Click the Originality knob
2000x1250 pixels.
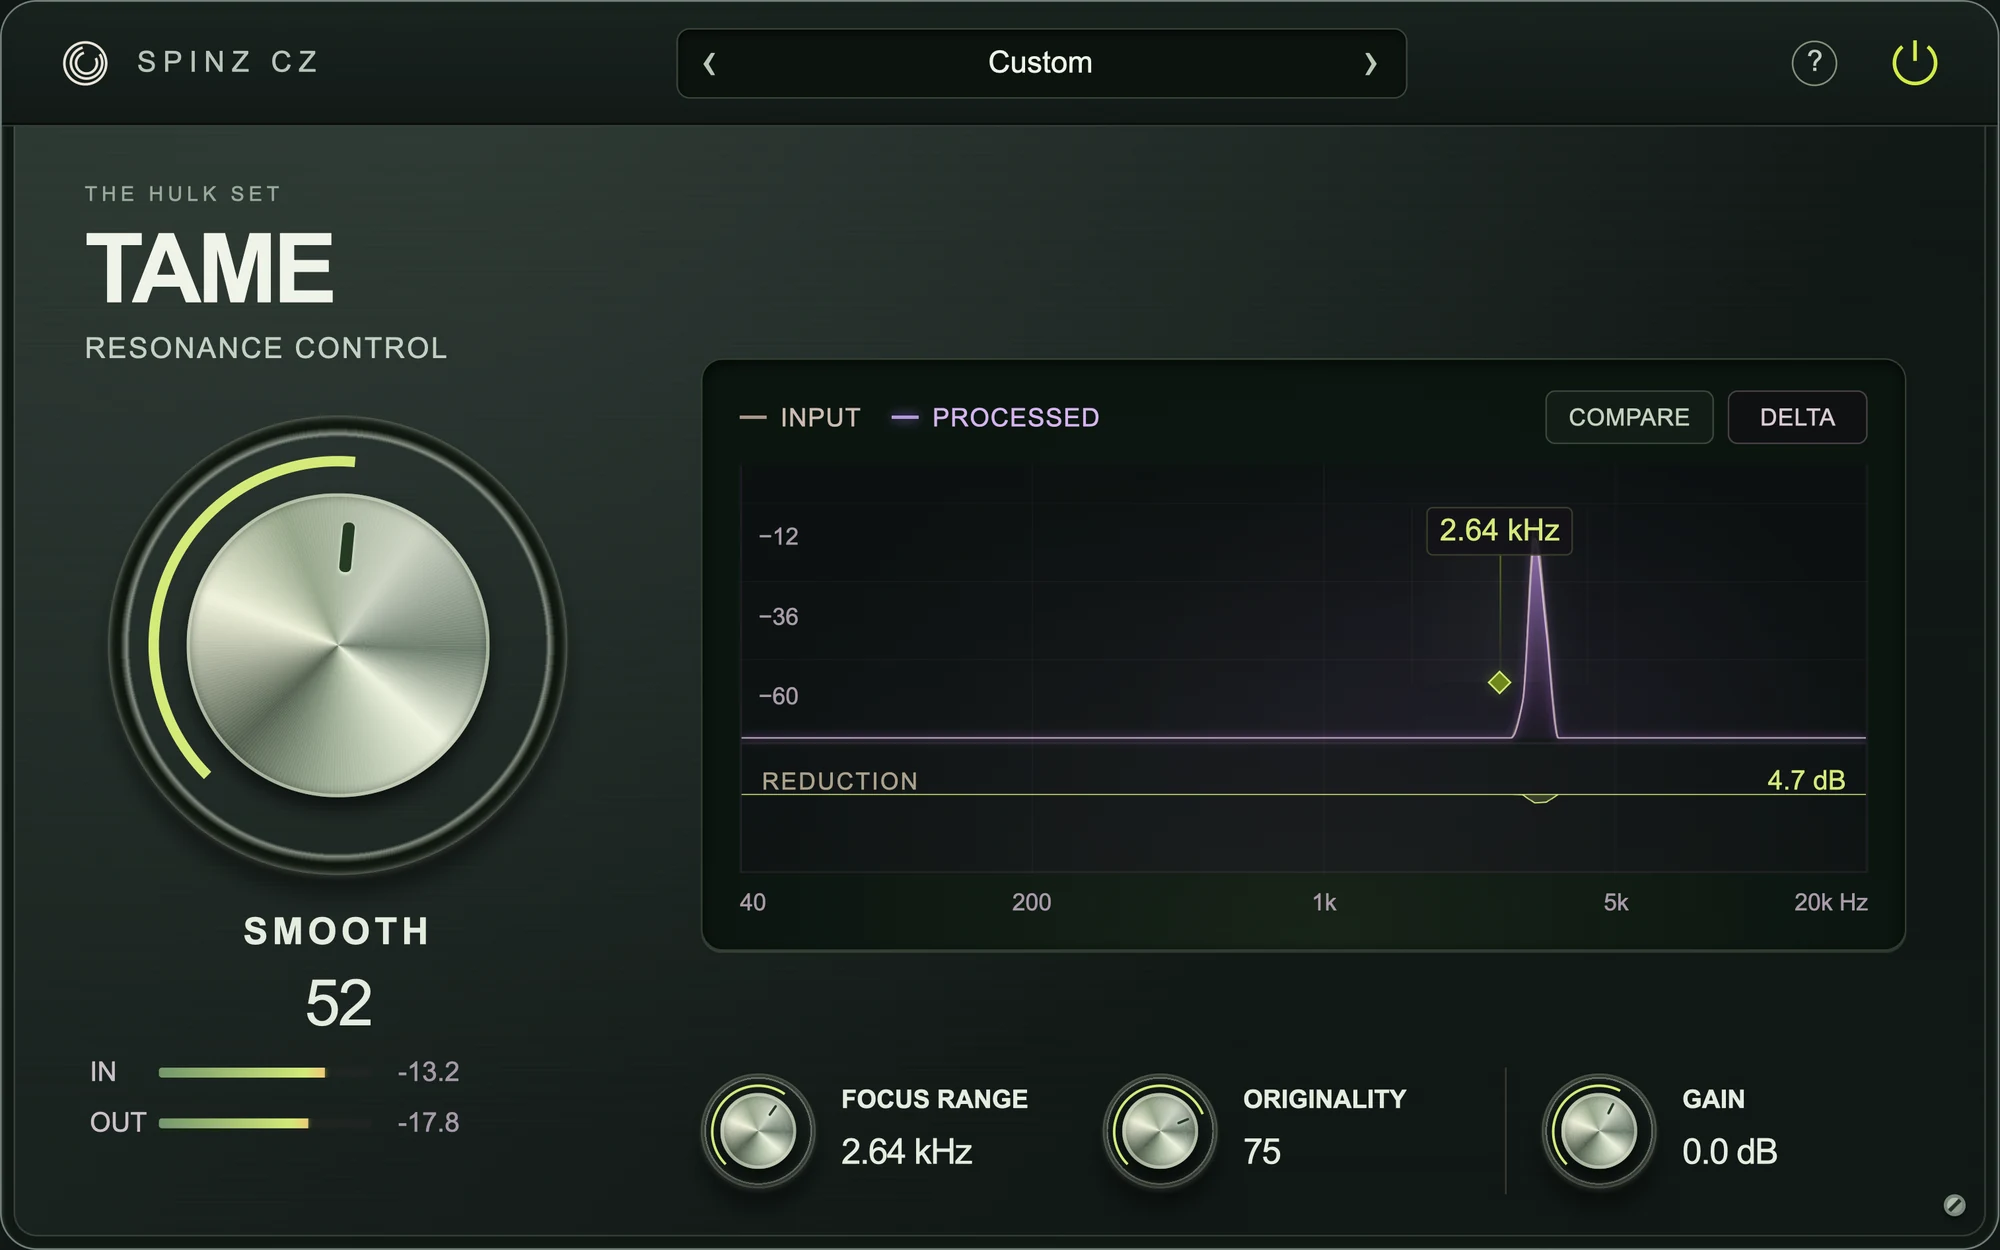1160,1131
